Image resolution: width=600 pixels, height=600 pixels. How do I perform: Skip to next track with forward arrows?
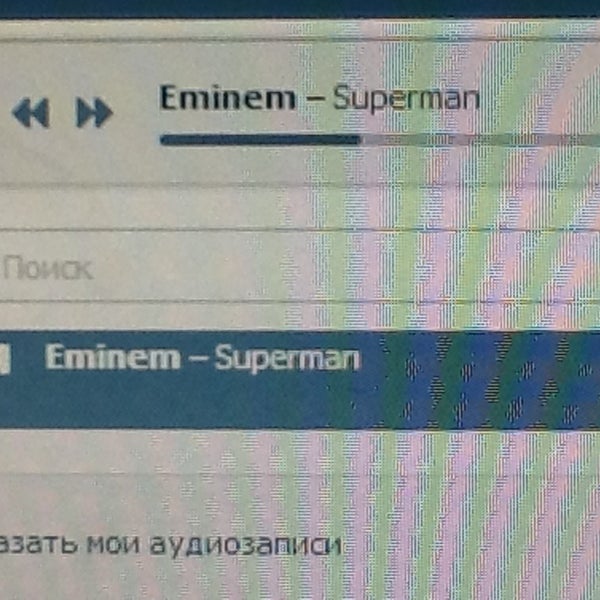94,112
